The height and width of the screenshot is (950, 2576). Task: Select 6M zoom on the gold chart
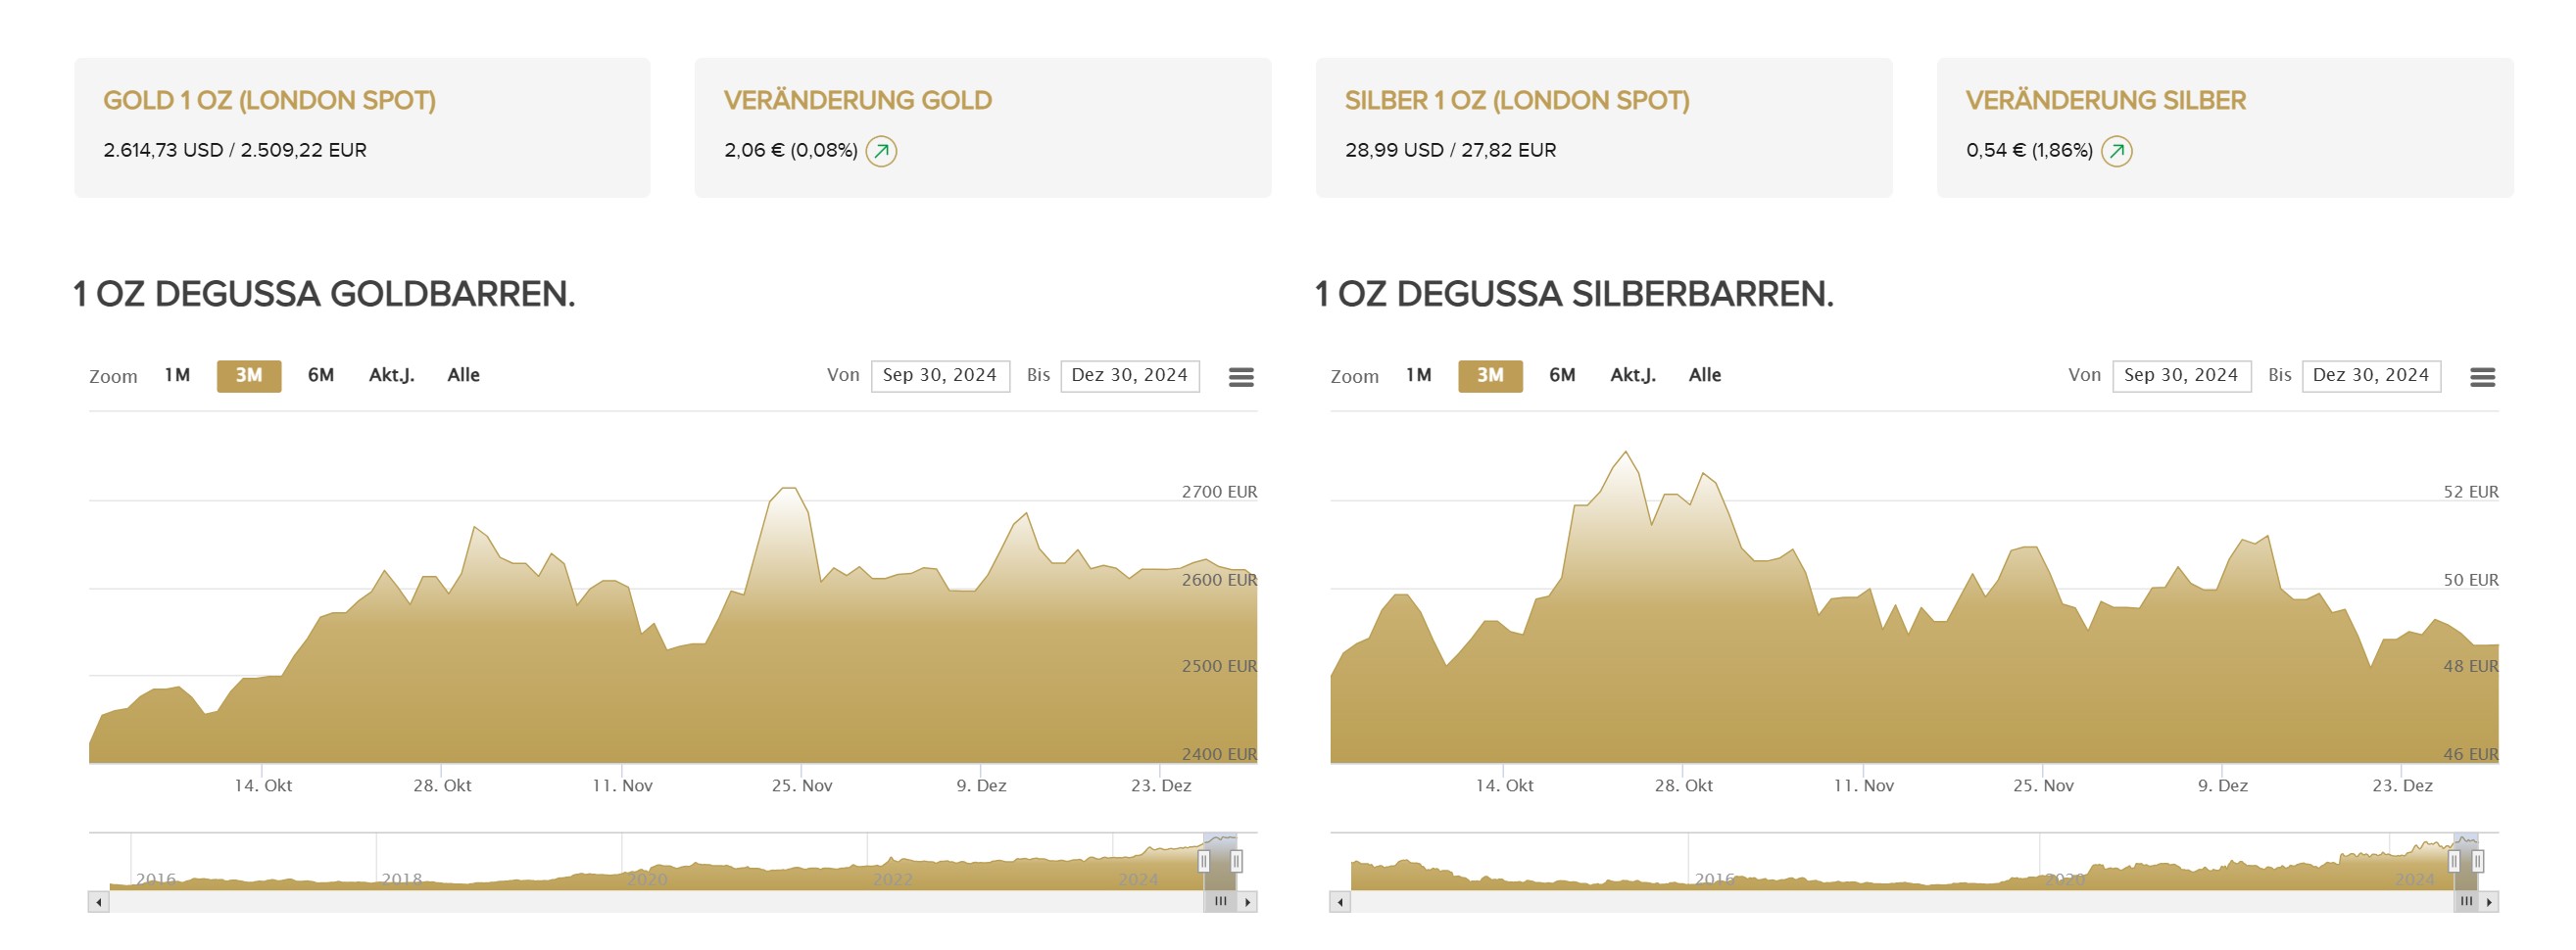(321, 376)
